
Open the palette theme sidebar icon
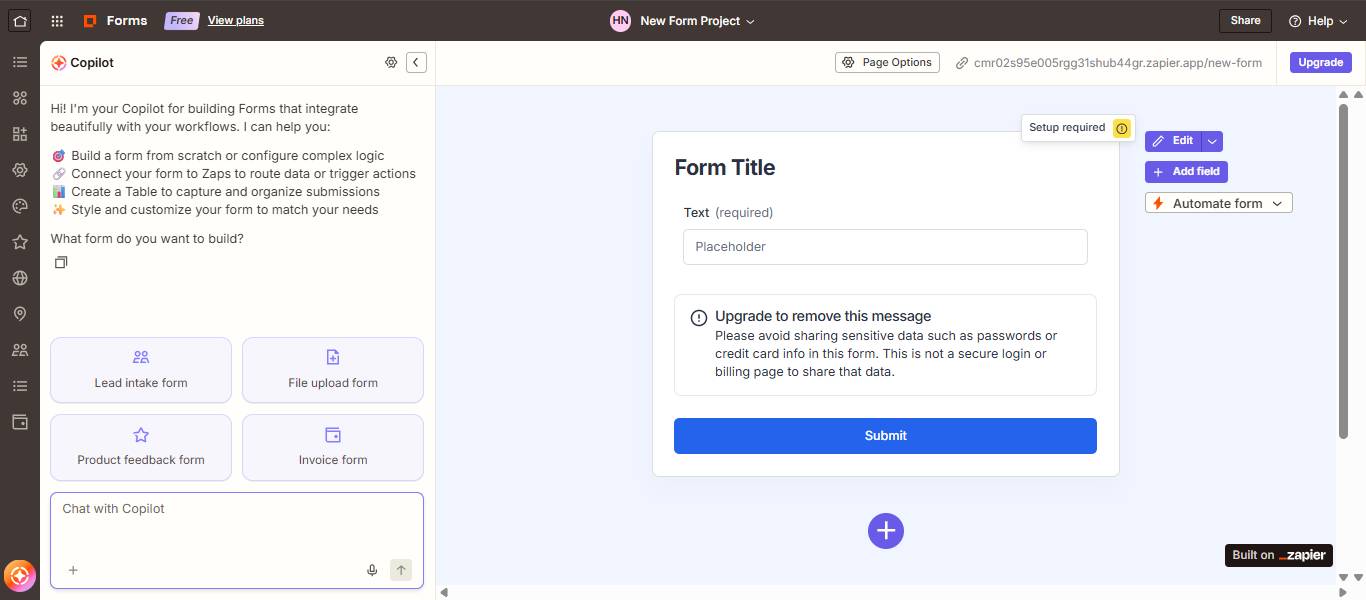pyautogui.click(x=19, y=206)
